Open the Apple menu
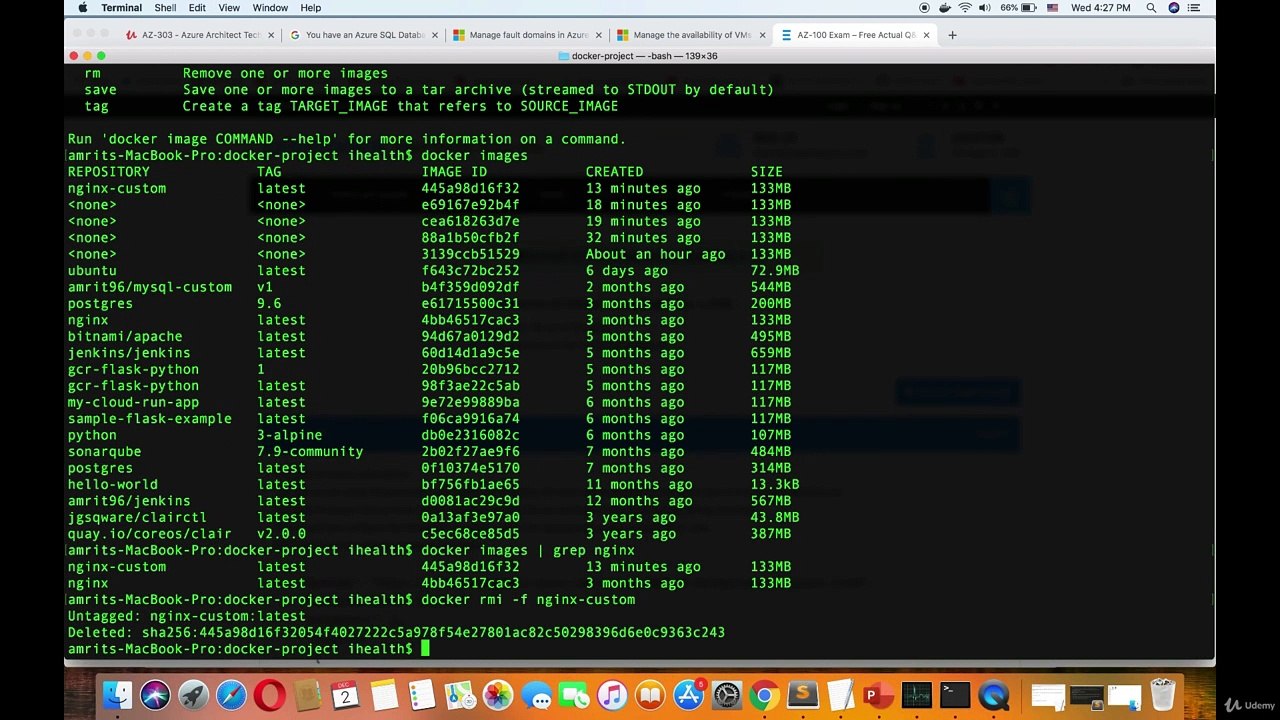 coord(82,8)
